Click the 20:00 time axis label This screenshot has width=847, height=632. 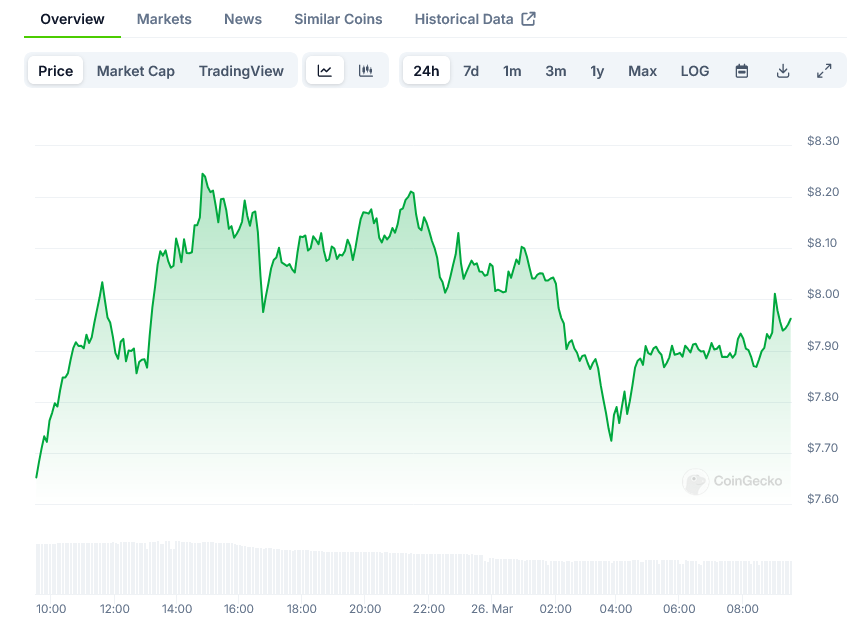tap(365, 609)
